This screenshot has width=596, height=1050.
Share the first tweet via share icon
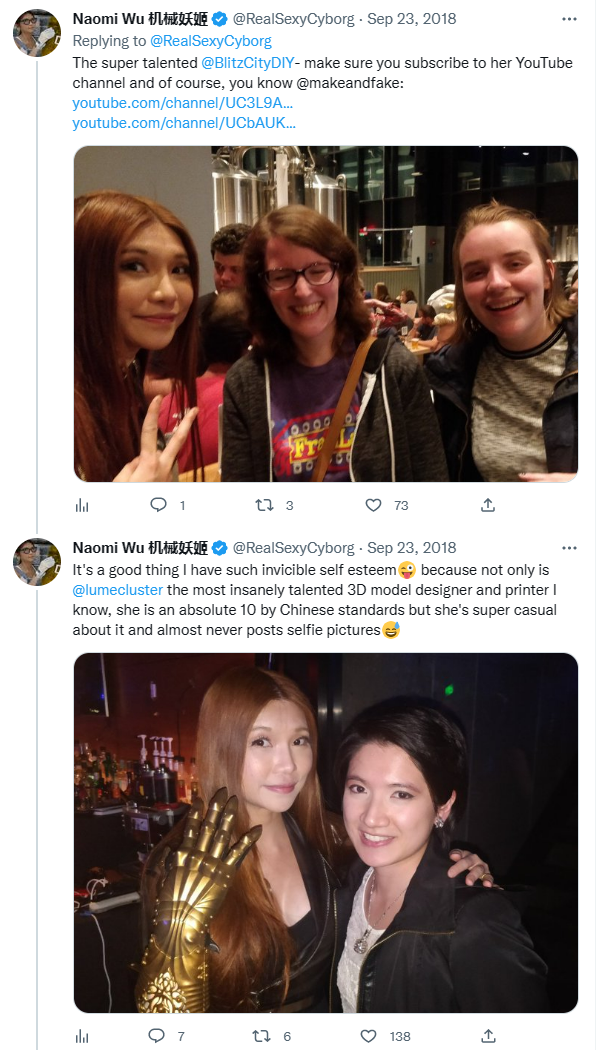[488, 505]
